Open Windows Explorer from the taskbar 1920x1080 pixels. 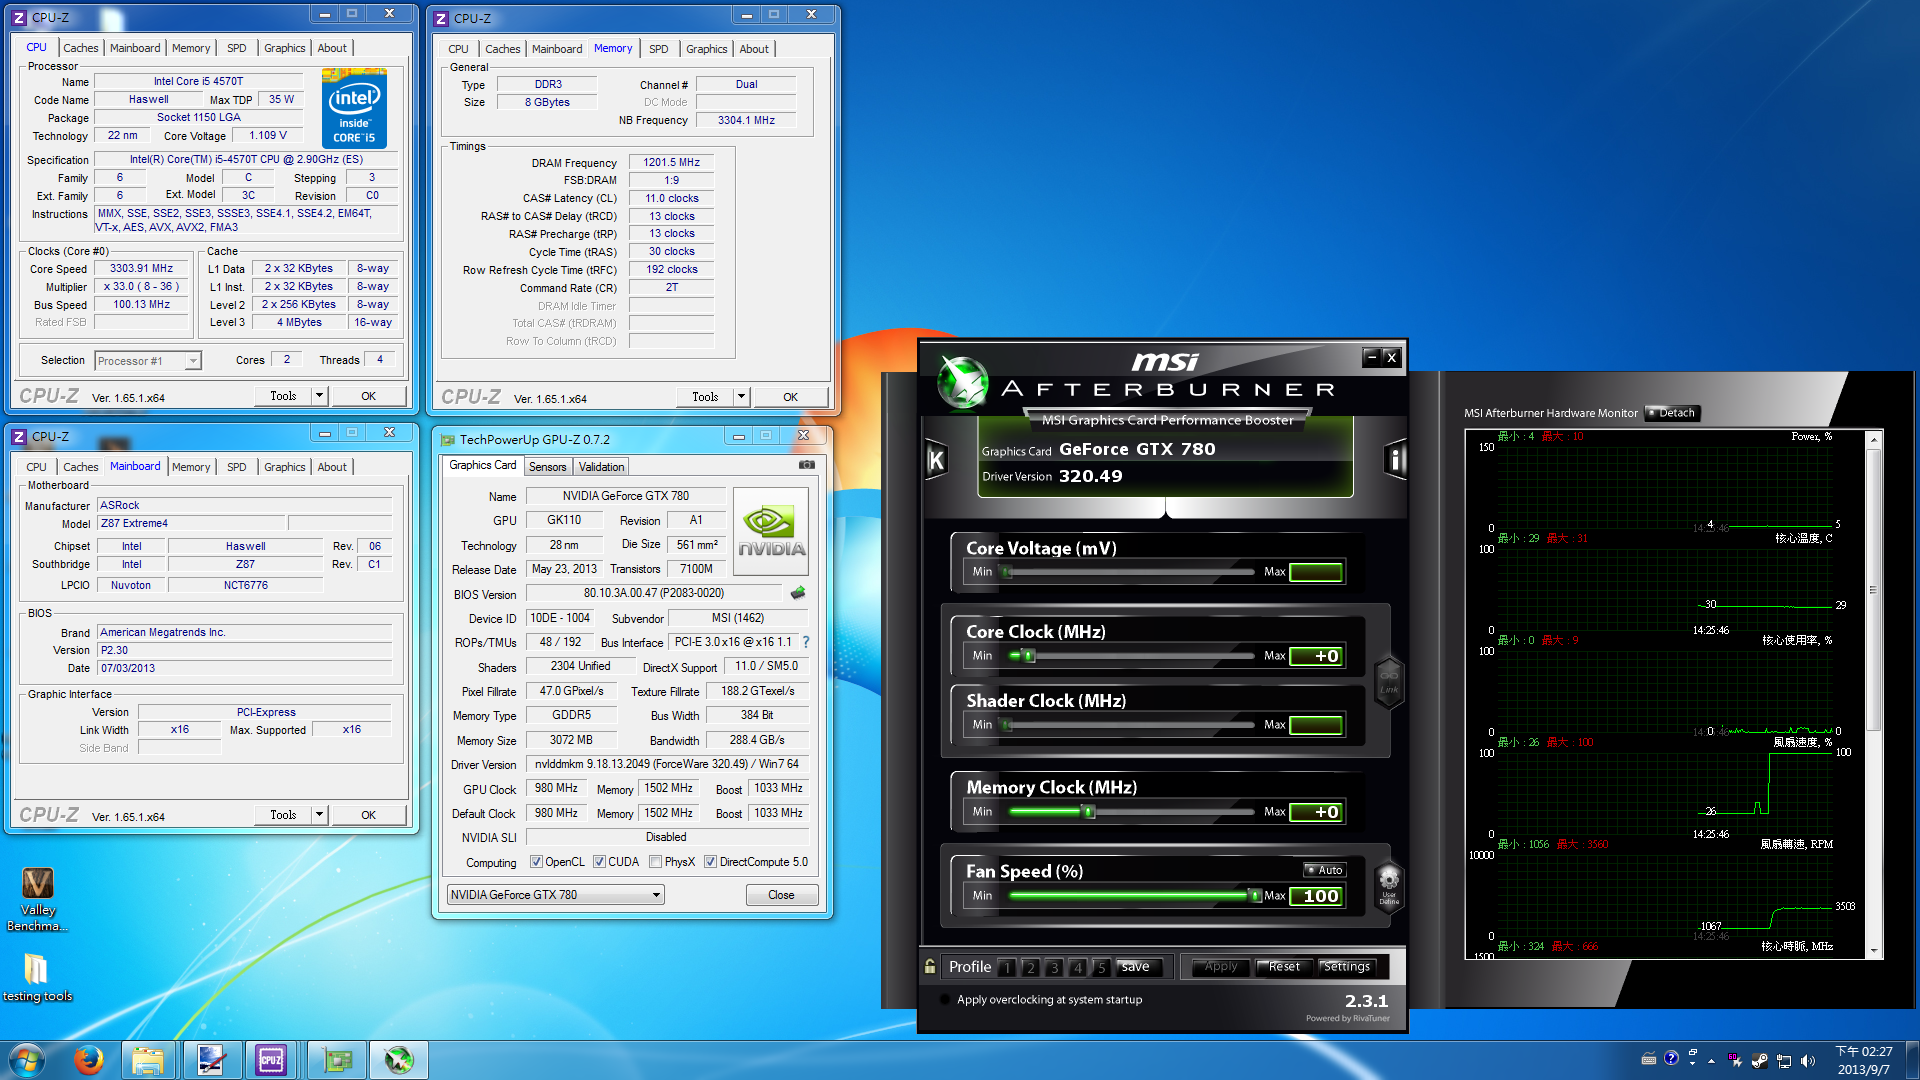tap(148, 1060)
